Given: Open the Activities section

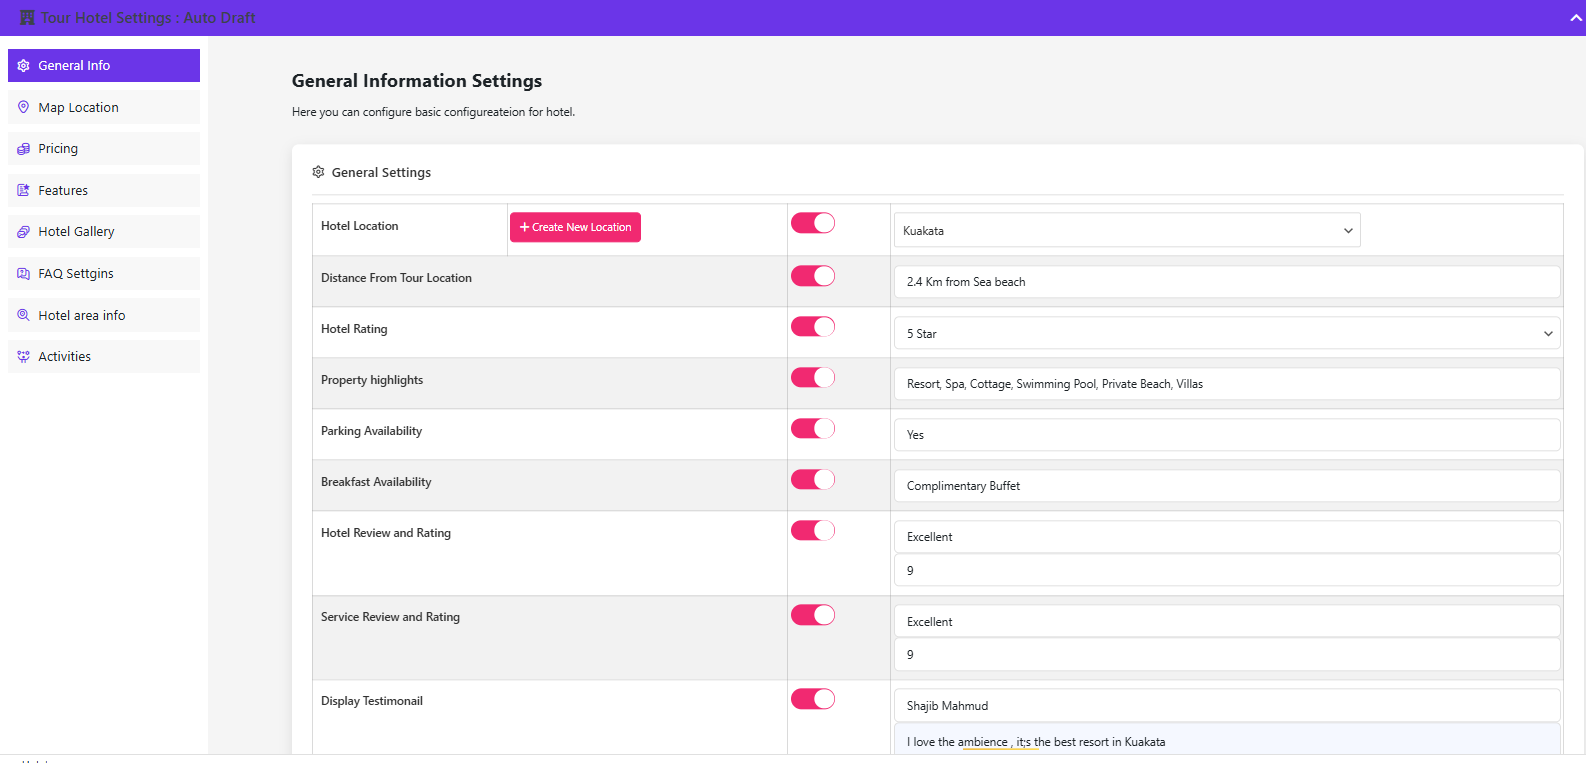Looking at the screenshot, I should click(64, 357).
